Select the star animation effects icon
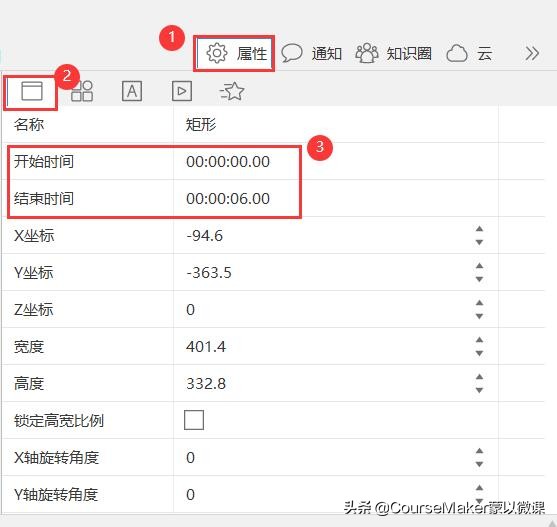557x527 pixels. click(232, 91)
